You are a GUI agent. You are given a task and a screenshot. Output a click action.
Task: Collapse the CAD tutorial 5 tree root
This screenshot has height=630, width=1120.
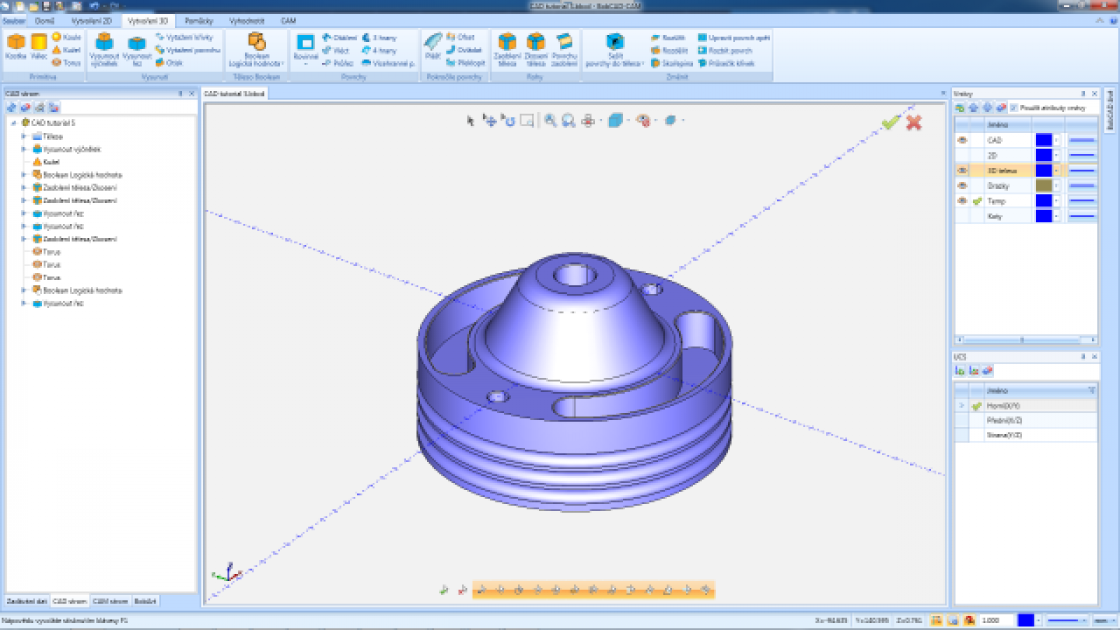coord(13,123)
